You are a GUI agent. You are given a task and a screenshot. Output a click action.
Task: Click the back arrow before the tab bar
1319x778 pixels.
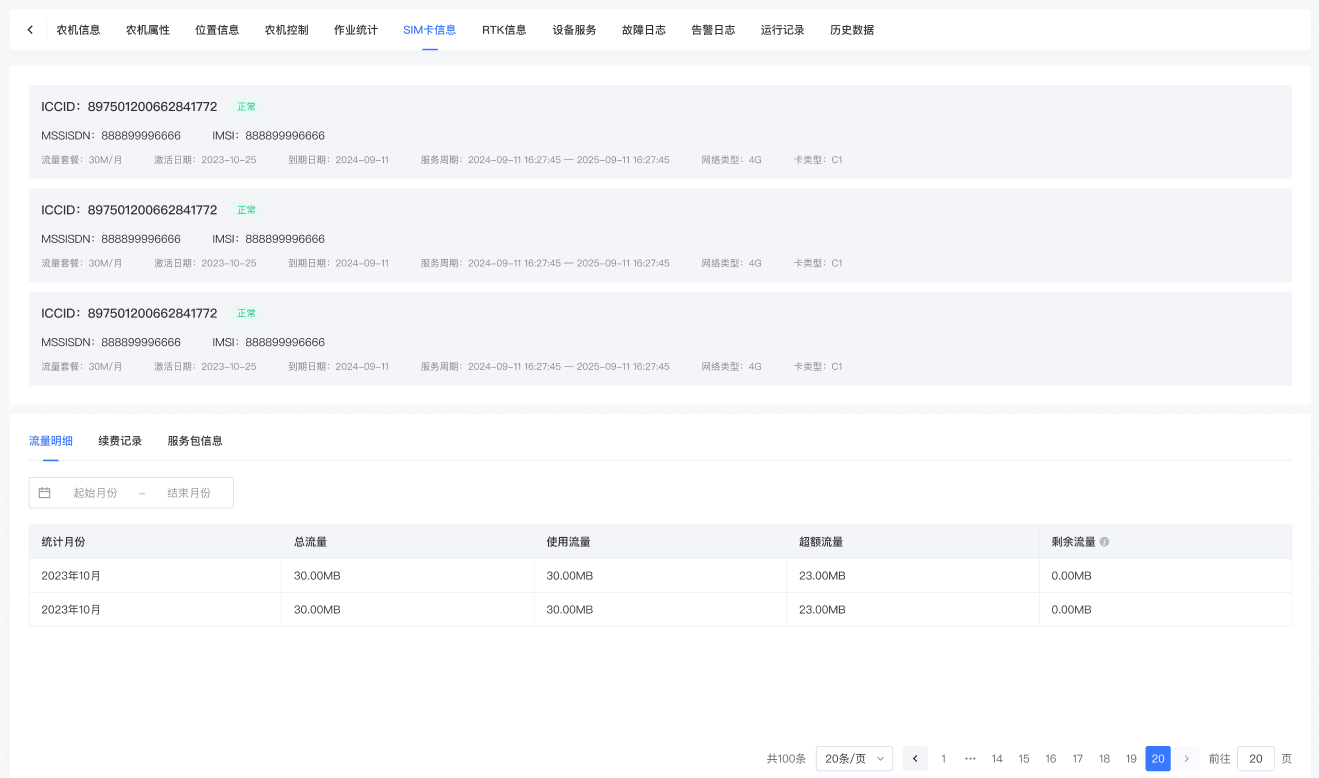[x=30, y=30]
